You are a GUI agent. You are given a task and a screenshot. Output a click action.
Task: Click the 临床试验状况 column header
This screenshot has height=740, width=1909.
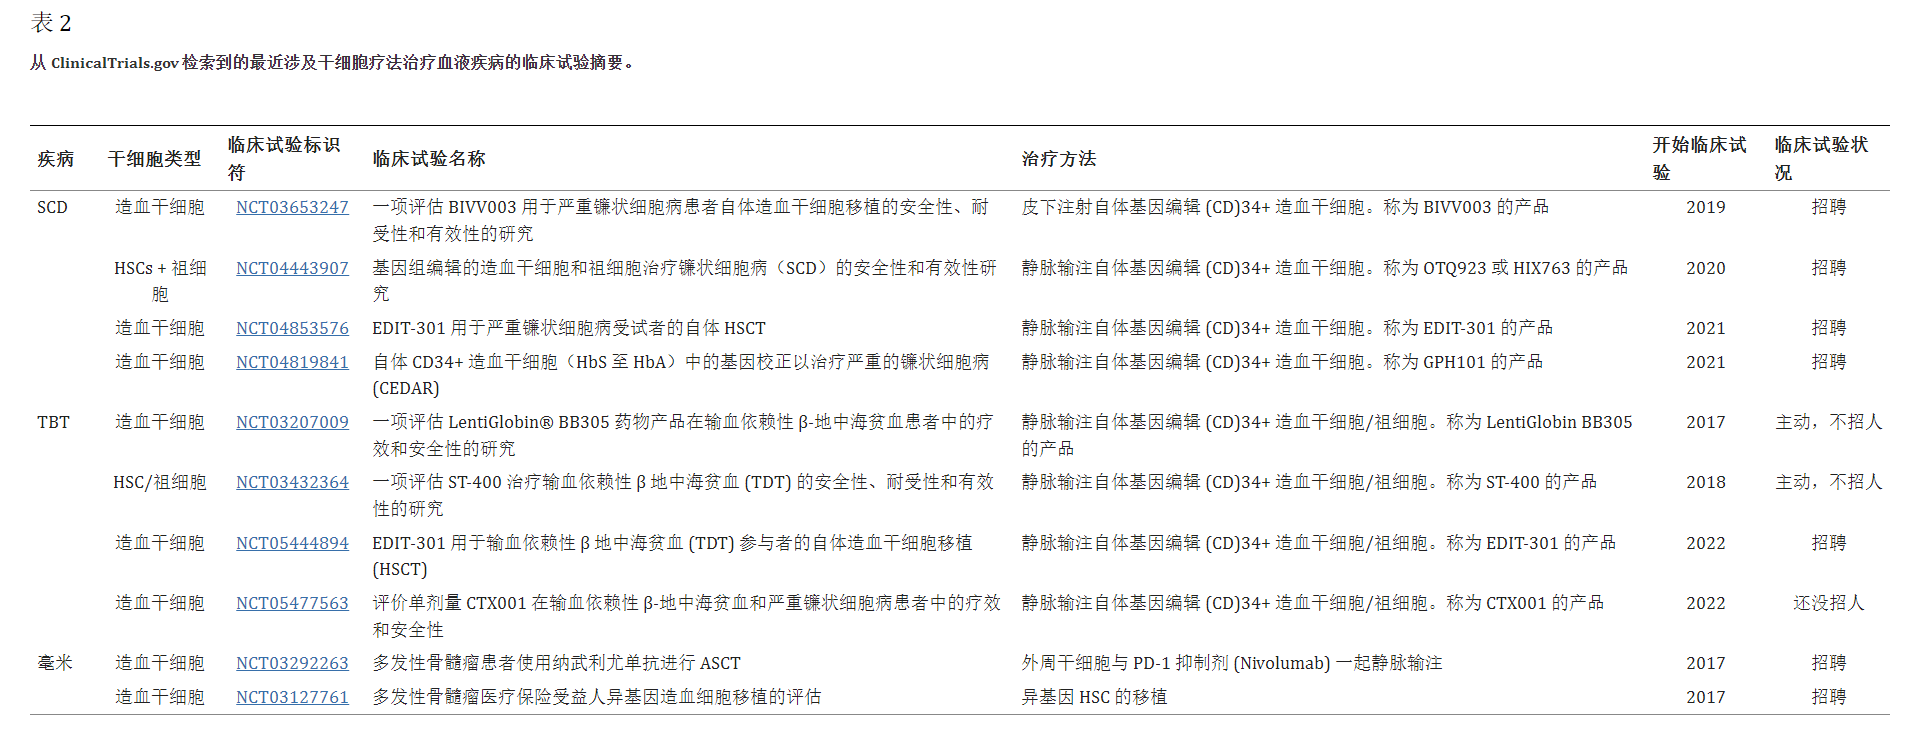point(1821,158)
